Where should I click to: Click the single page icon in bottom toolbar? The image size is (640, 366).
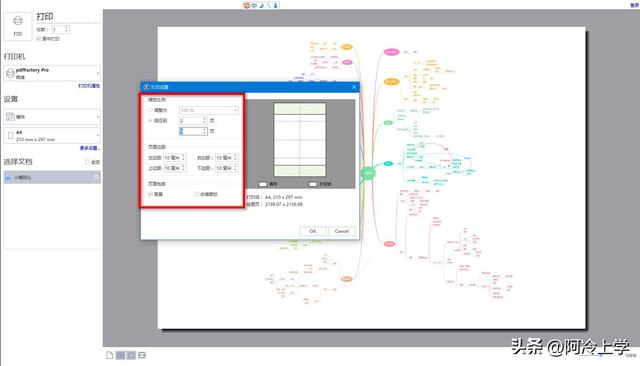click(109, 355)
